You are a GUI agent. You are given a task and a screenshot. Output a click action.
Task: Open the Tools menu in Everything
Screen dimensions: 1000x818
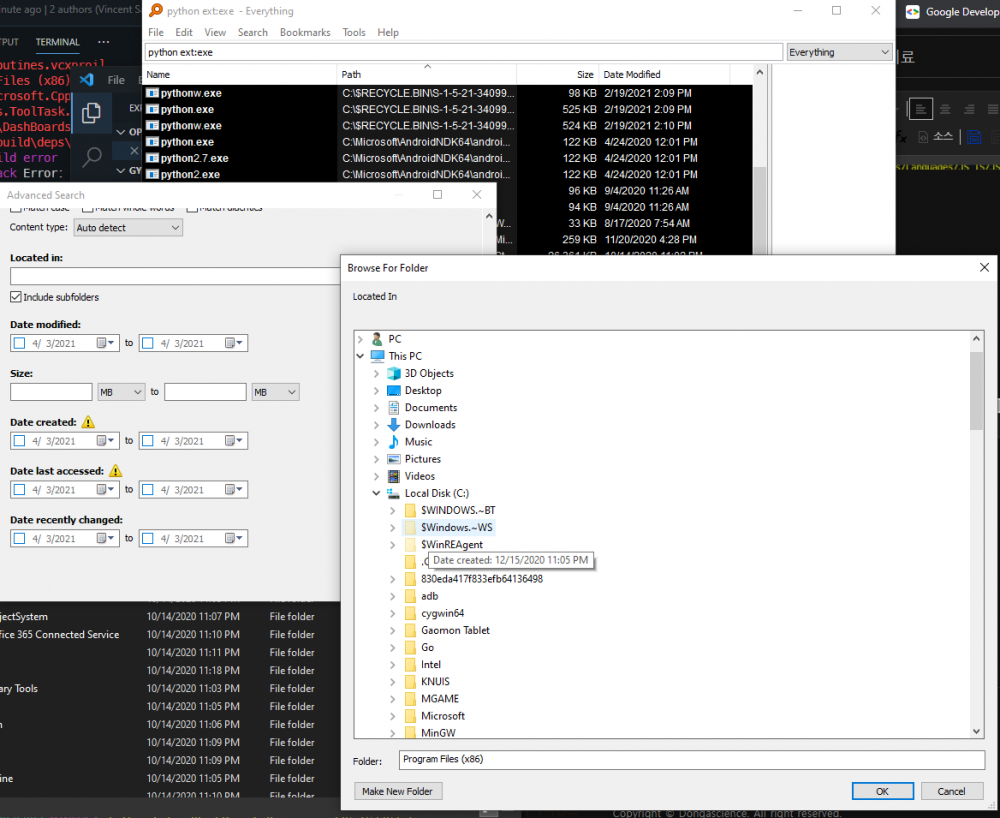click(x=354, y=33)
